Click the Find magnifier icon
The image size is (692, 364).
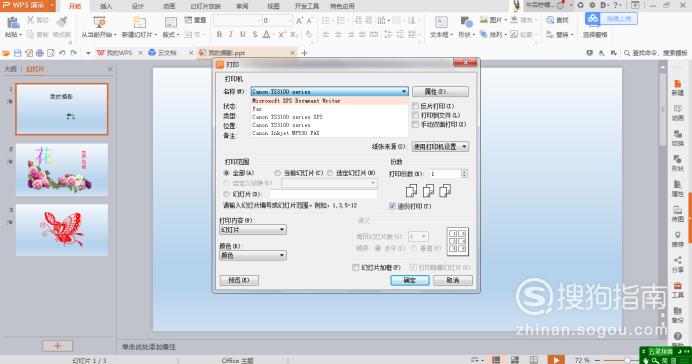[x=550, y=20]
